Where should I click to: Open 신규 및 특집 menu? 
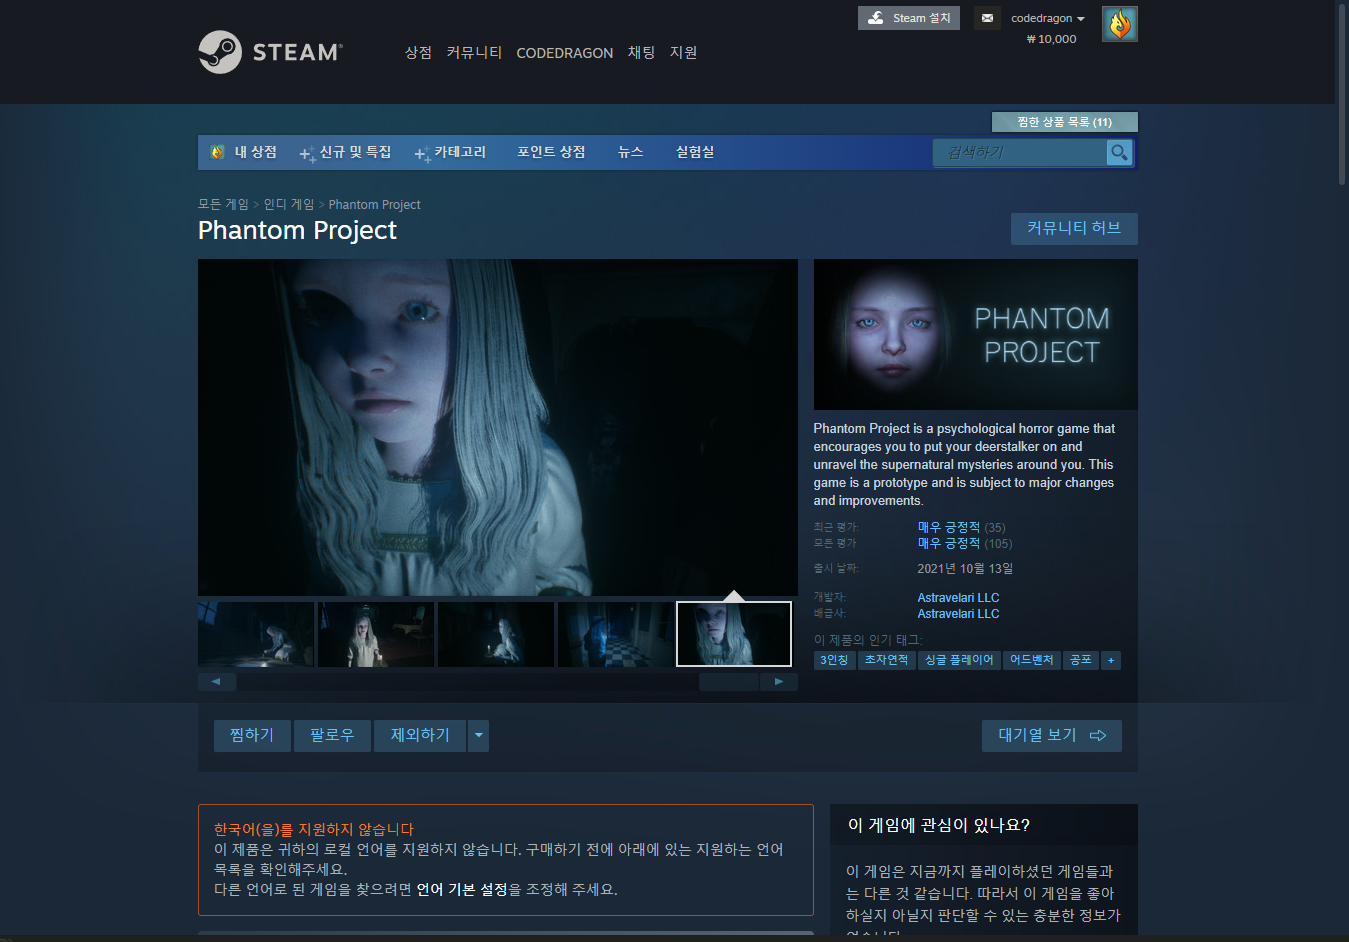[346, 152]
